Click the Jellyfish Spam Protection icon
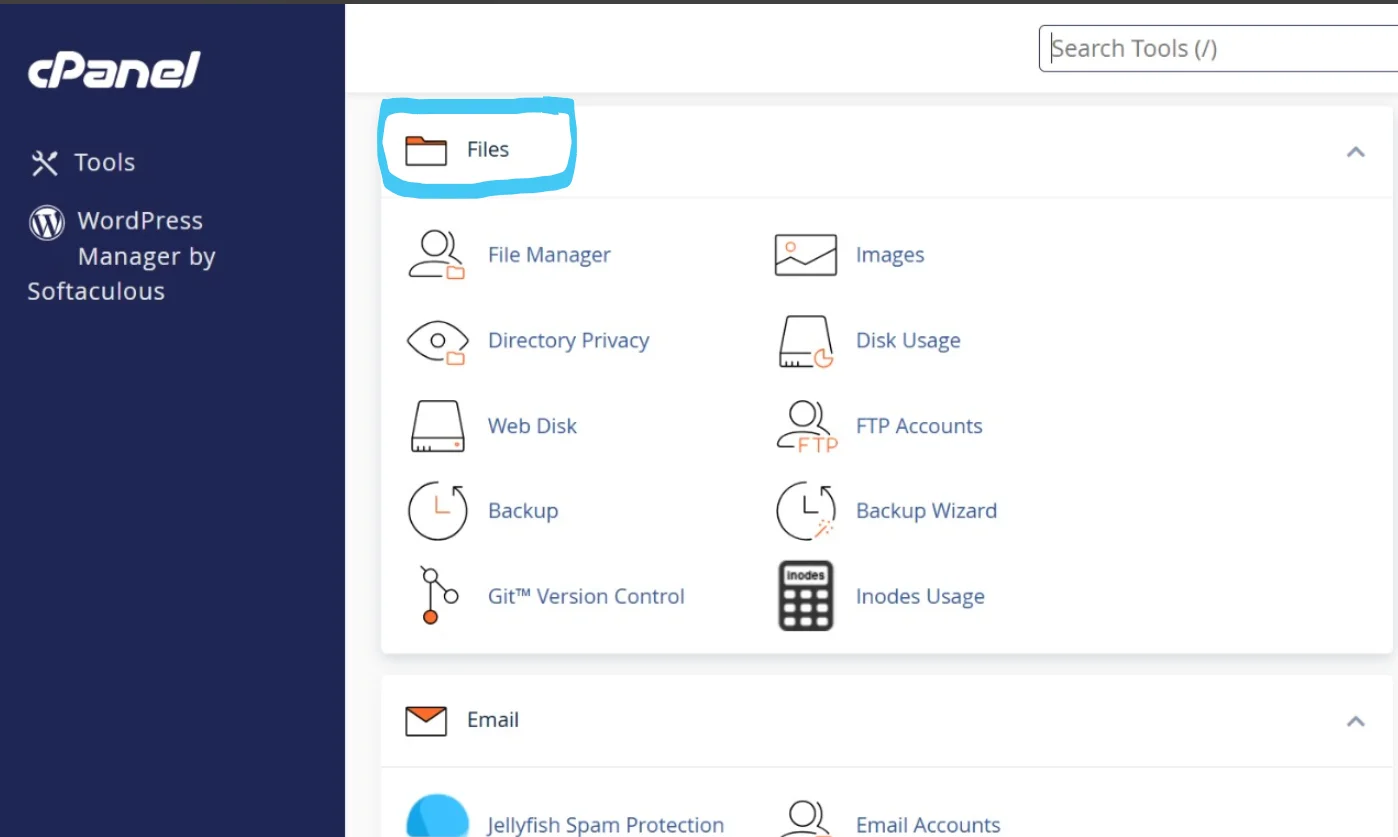The height and width of the screenshot is (837, 1398). click(438, 817)
